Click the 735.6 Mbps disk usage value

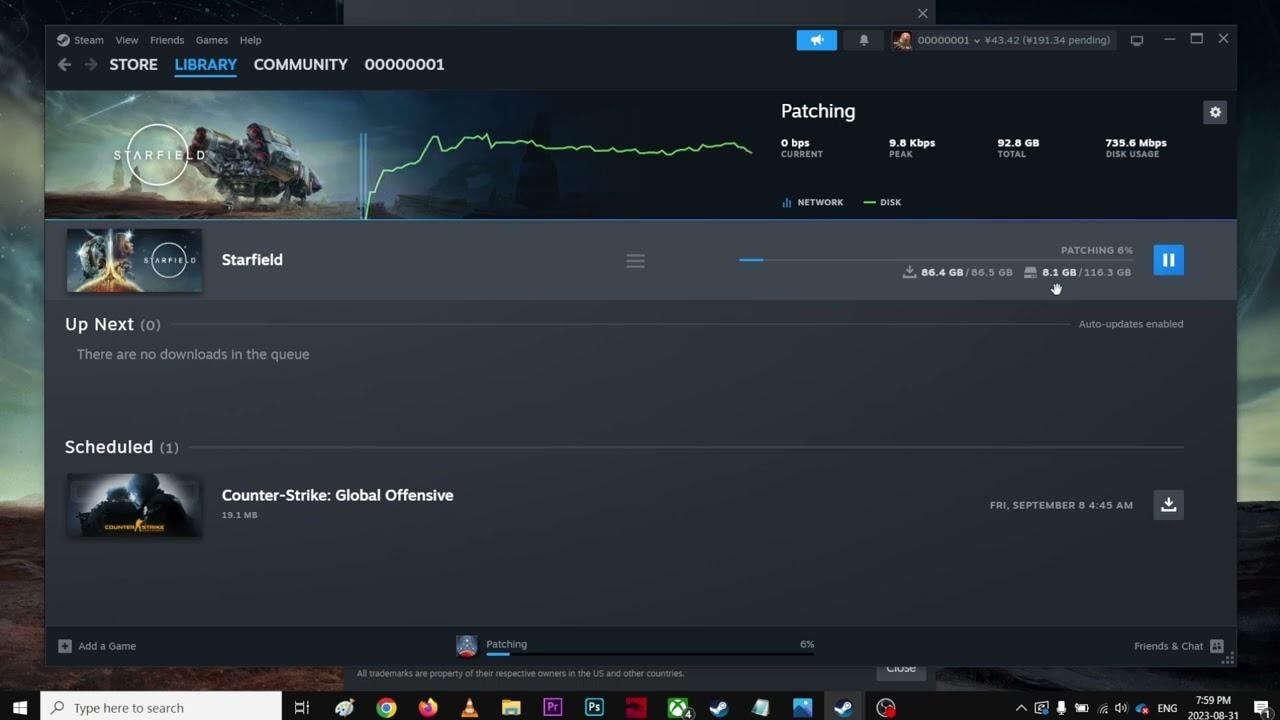tap(1136, 143)
